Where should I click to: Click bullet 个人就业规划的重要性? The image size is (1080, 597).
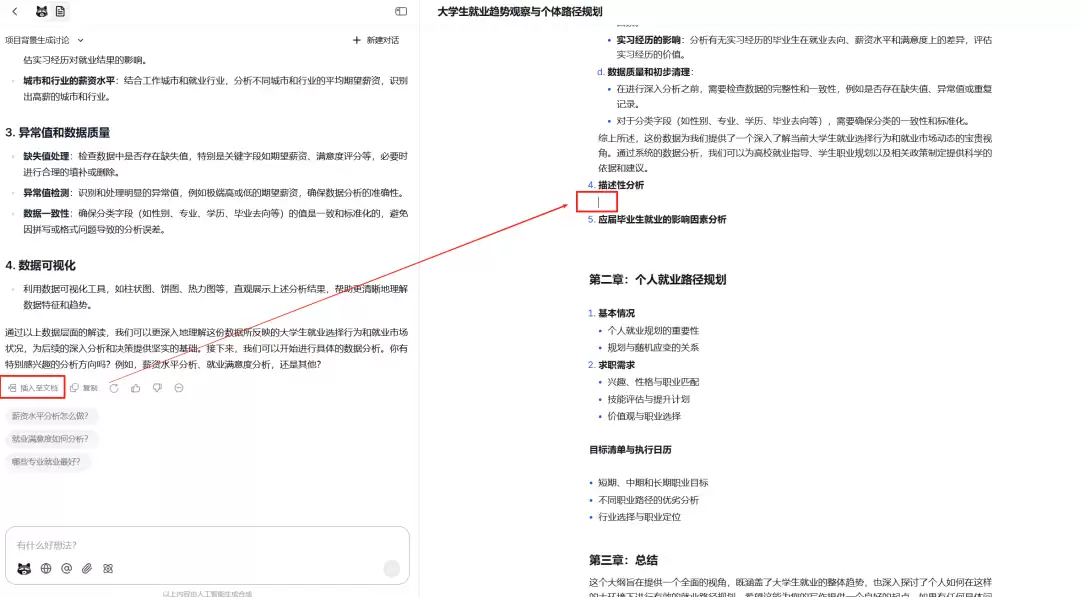point(653,331)
